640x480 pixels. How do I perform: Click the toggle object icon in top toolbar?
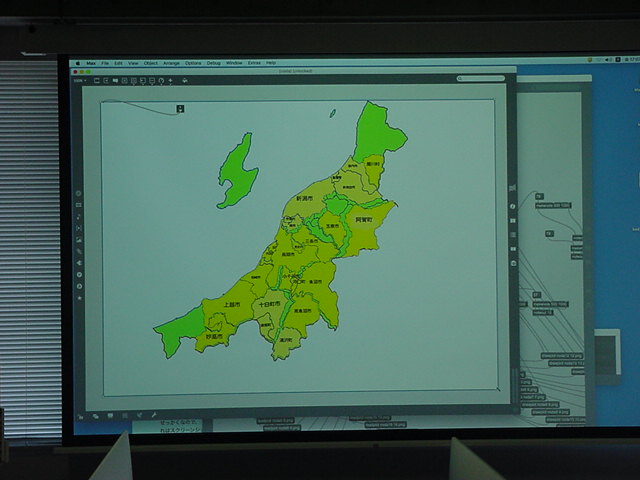tap(124, 81)
